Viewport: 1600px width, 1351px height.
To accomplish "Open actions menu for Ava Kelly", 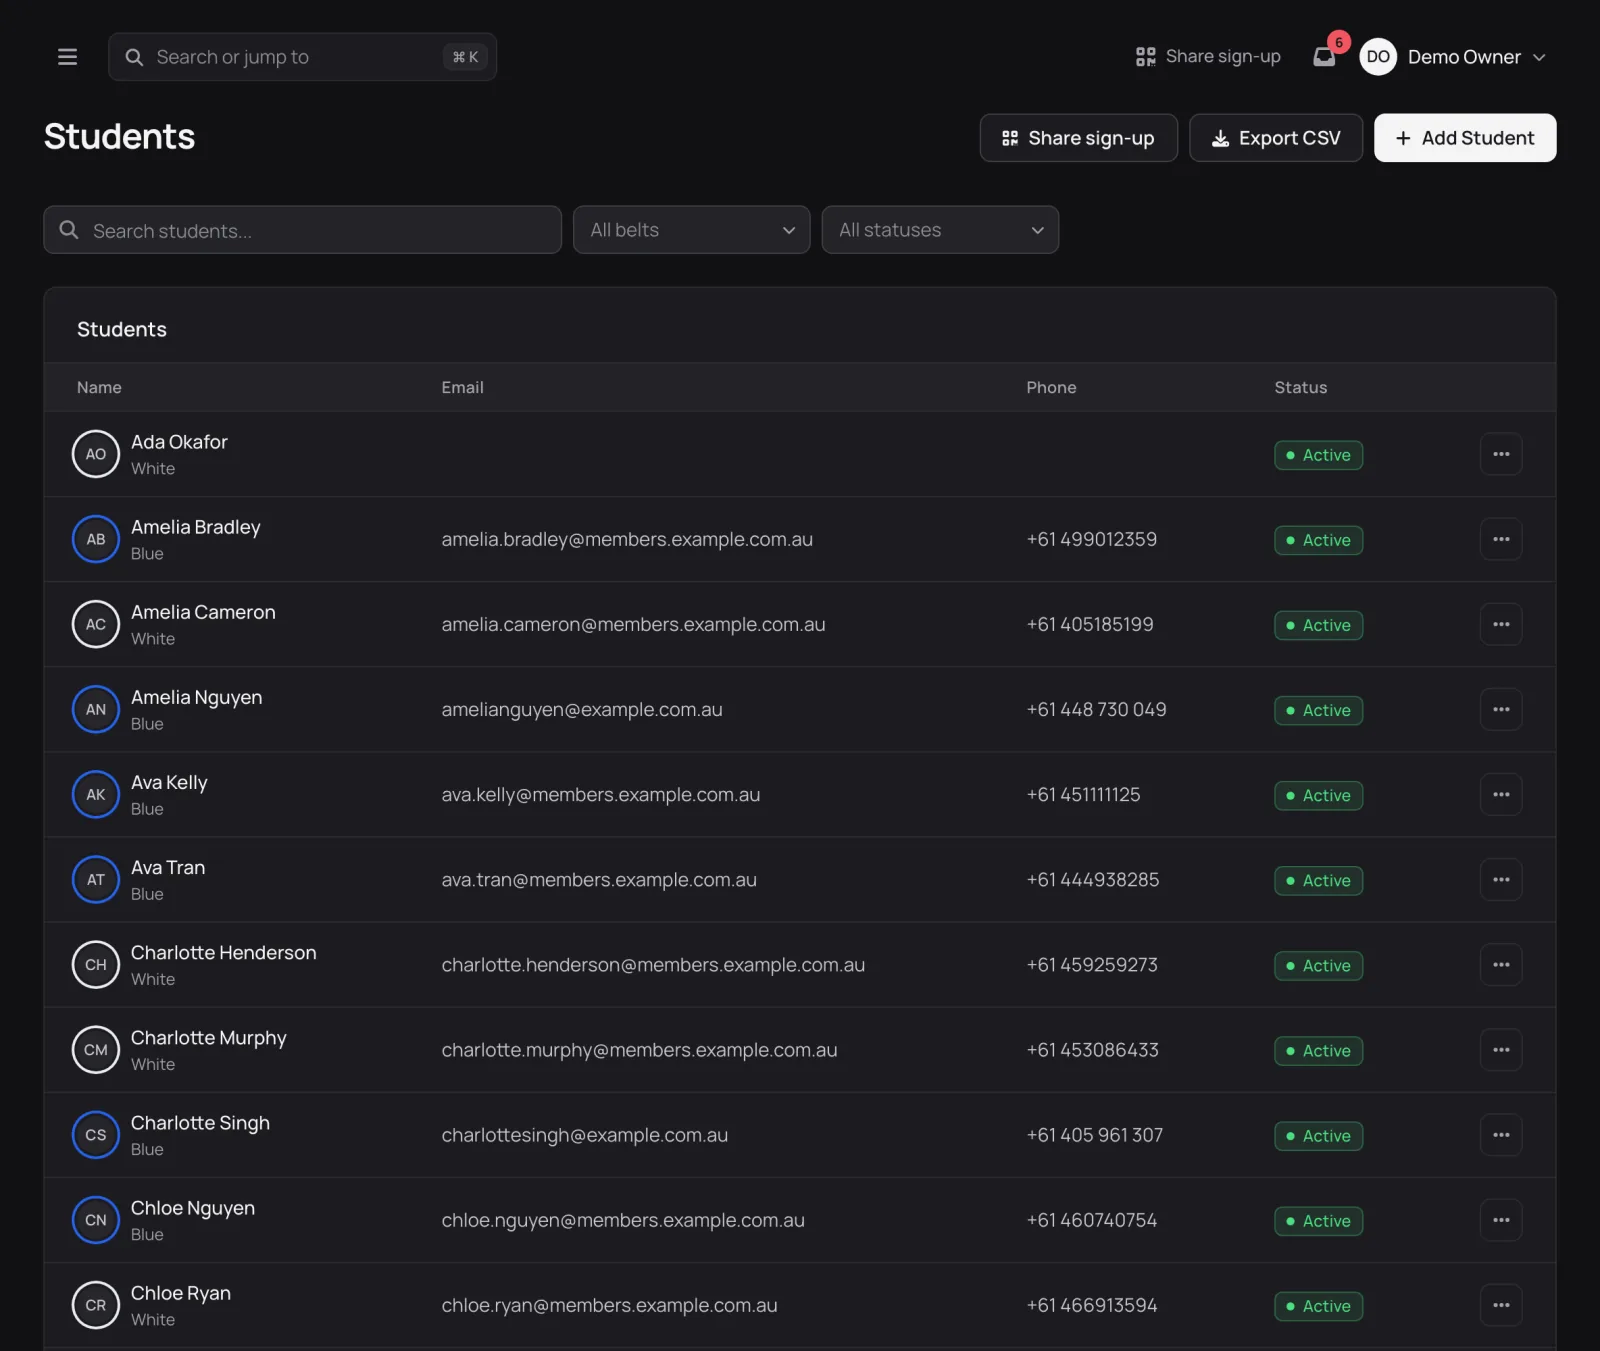I will (1501, 794).
